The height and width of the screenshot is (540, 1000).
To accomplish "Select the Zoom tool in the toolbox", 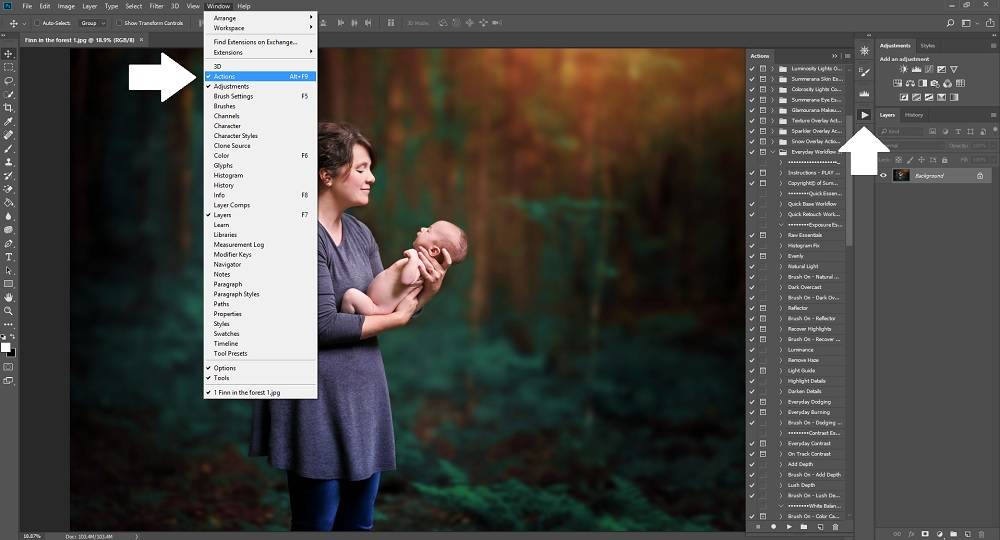I will pyautogui.click(x=8, y=310).
